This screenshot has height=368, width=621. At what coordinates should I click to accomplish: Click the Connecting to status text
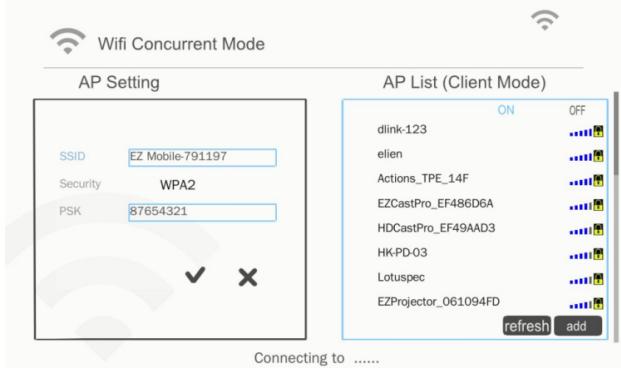(316, 358)
